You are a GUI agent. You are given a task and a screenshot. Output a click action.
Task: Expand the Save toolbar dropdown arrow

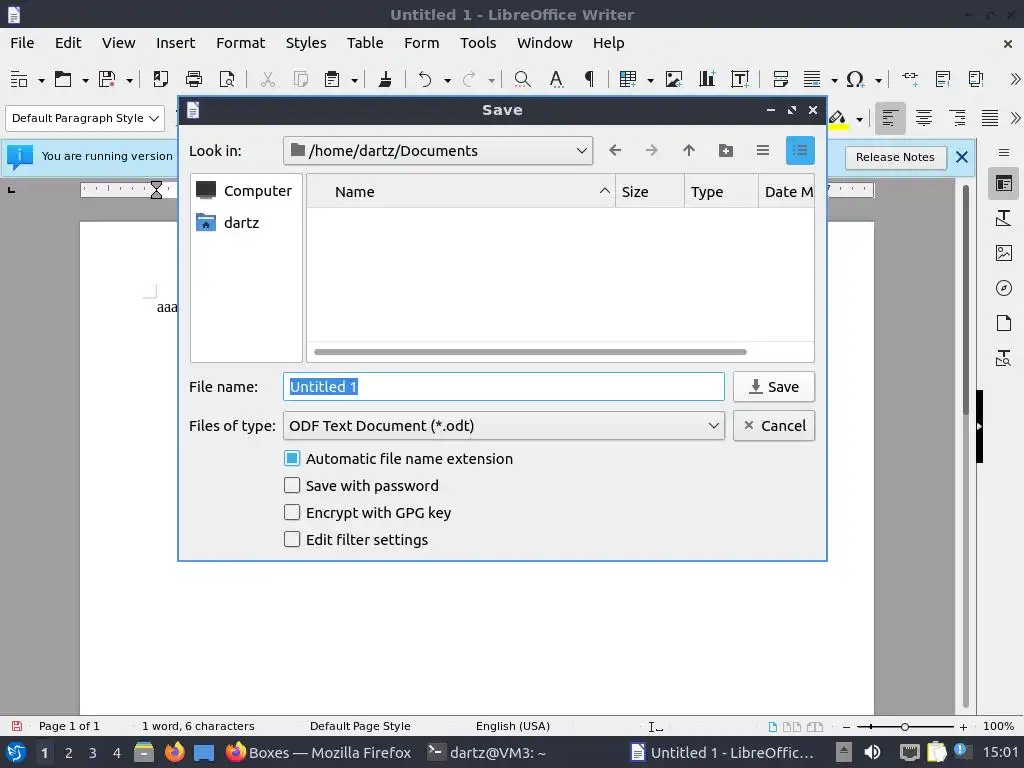(129, 80)
